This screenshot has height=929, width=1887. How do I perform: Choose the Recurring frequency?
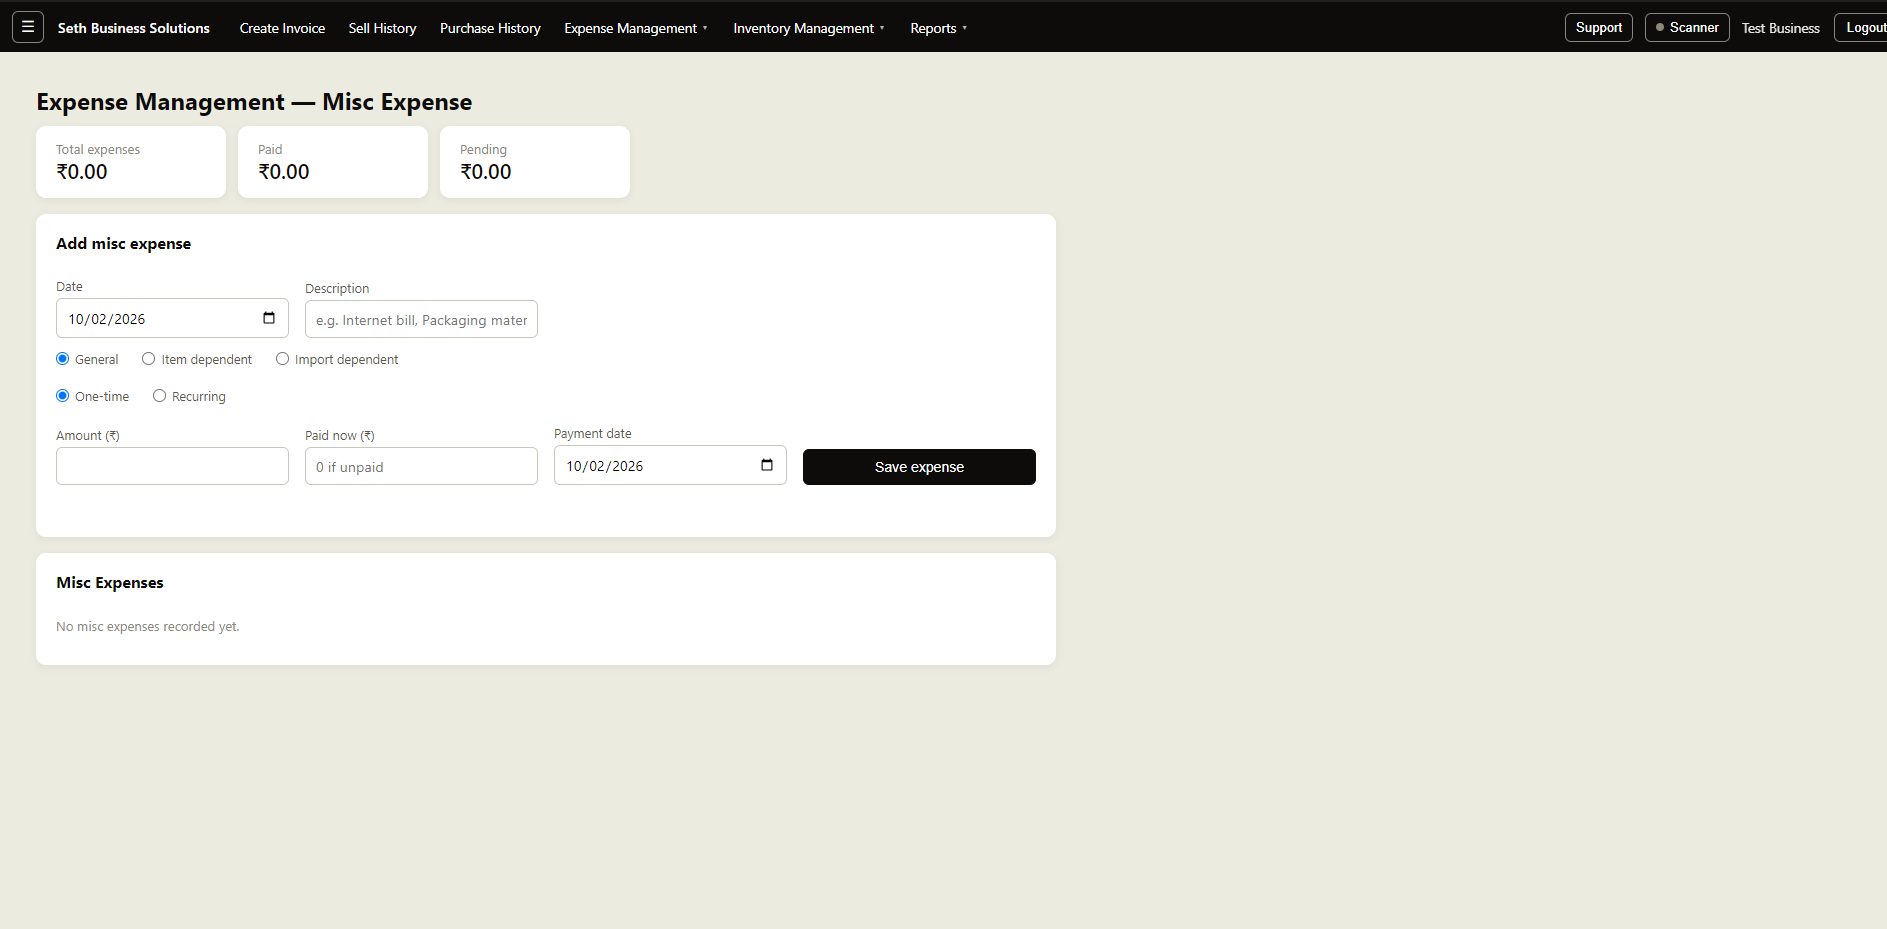coord(160,396)
